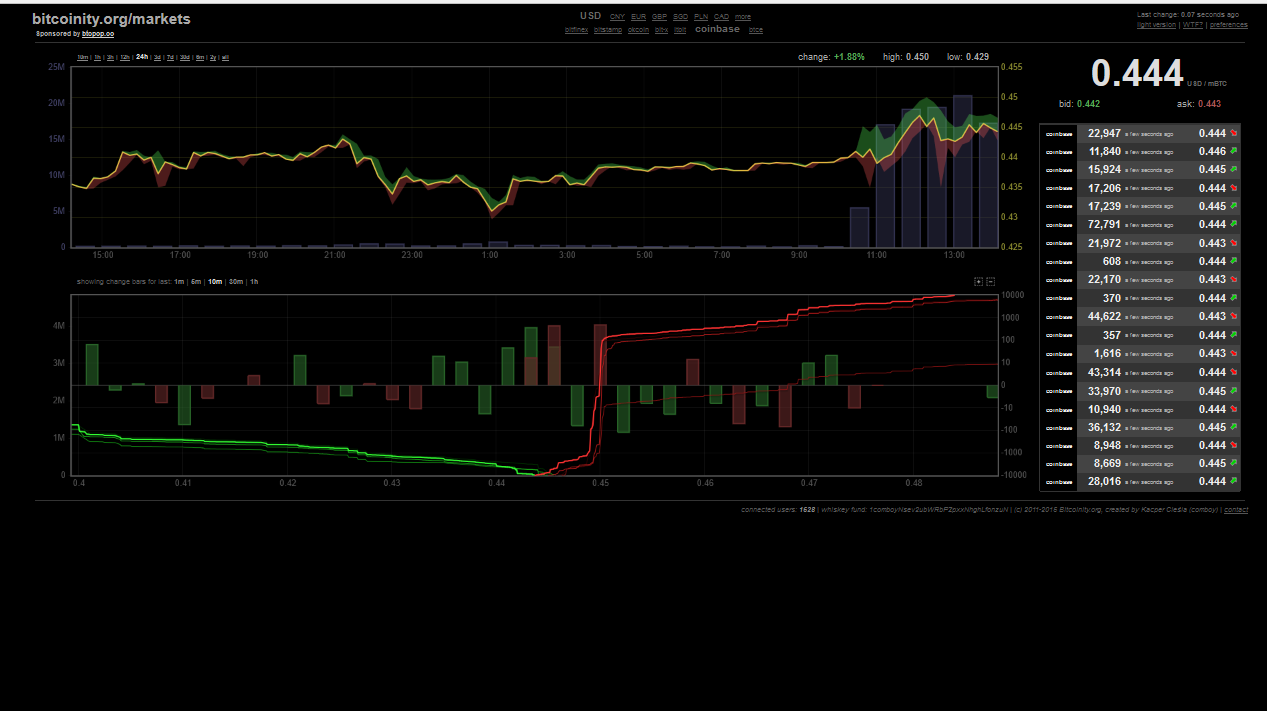Screen dimensions: 1267x711
Task: Select the 24h chart timespan
Action: coord(142,57)
